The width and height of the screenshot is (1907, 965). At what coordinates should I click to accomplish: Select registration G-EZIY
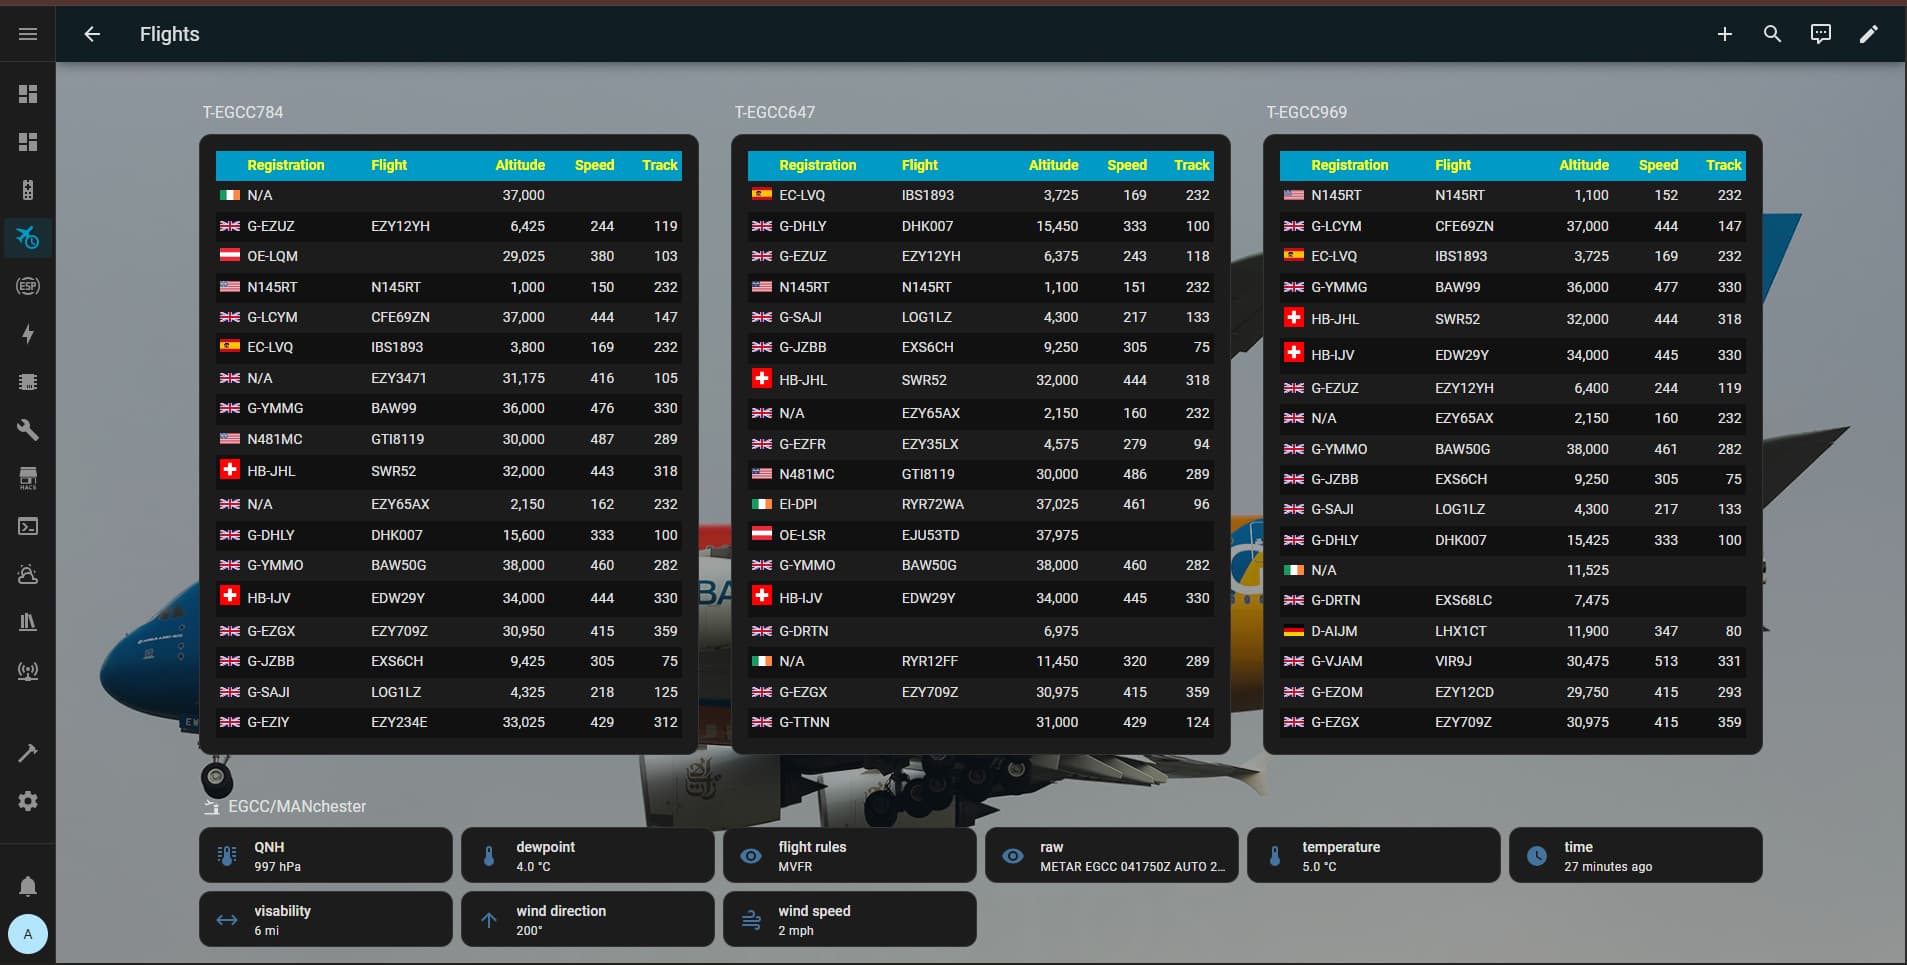(268, 722)
